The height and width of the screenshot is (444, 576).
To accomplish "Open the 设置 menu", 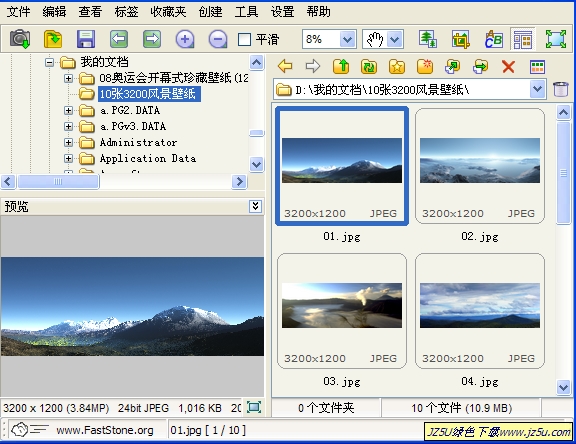I will pyautogui.click(x=282, y=12).
